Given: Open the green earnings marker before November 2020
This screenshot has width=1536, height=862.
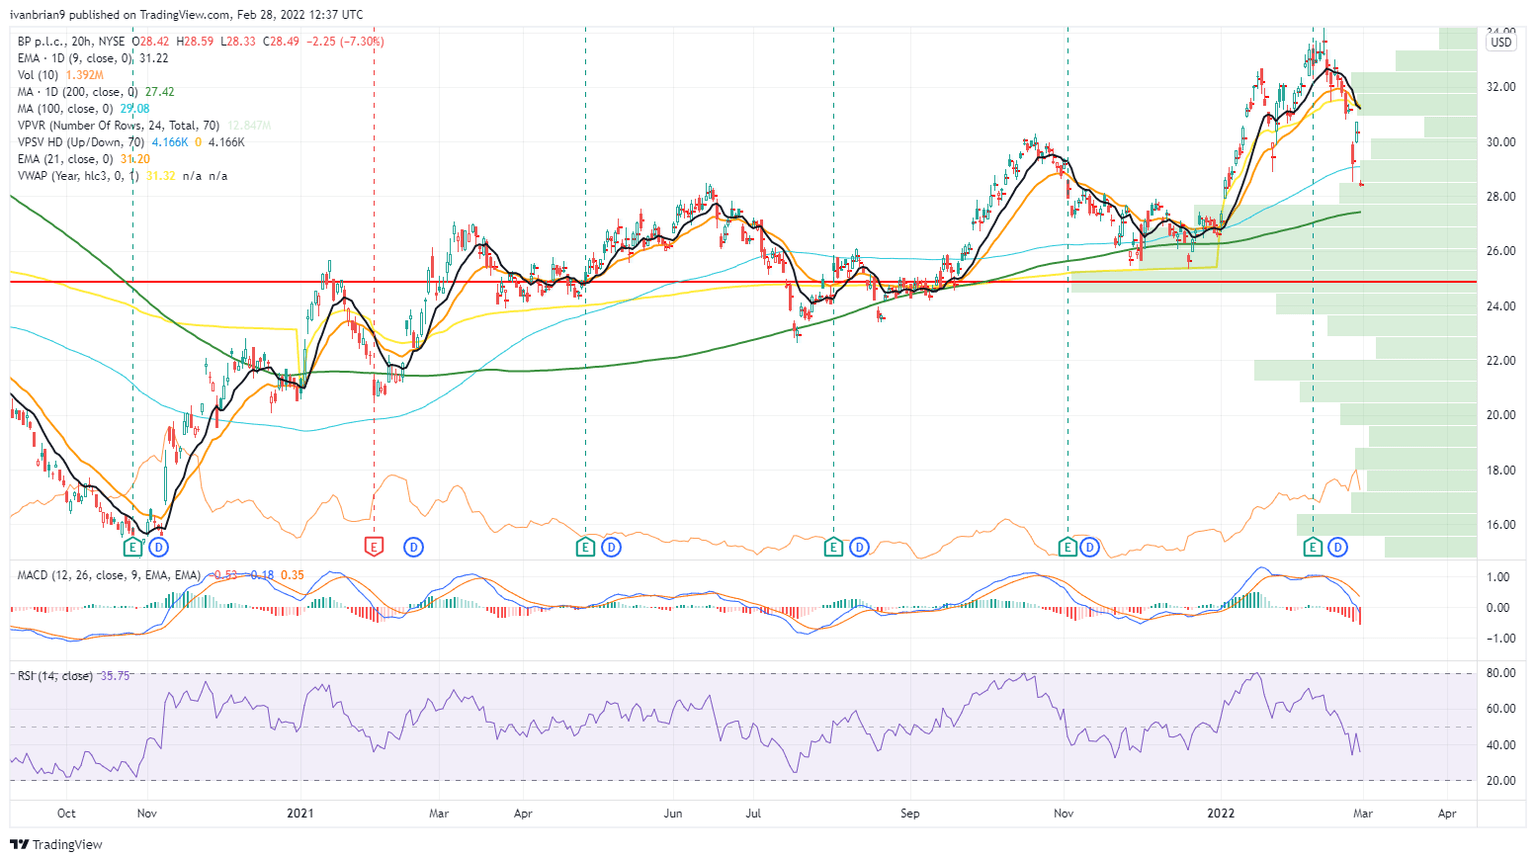Looking at the screenshot, I should [x=133, y=547].
